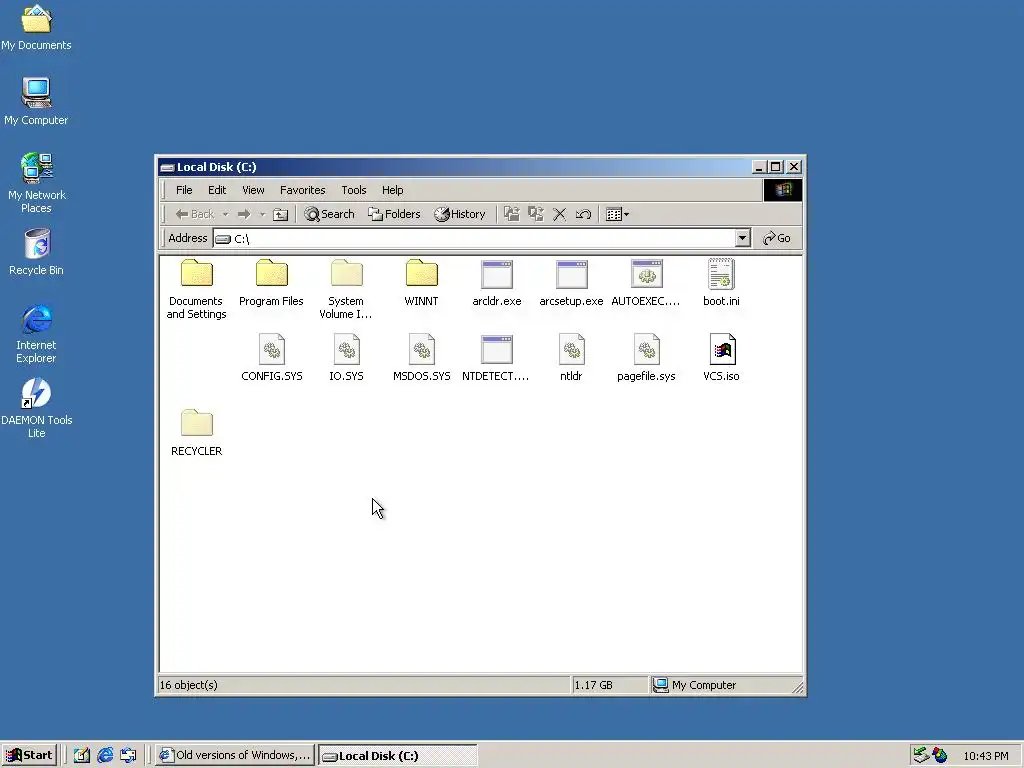Viewport: 1024px width, 768px height.
Task: Click the Windows logo throbber in menu bar
Action: [783, 190]
